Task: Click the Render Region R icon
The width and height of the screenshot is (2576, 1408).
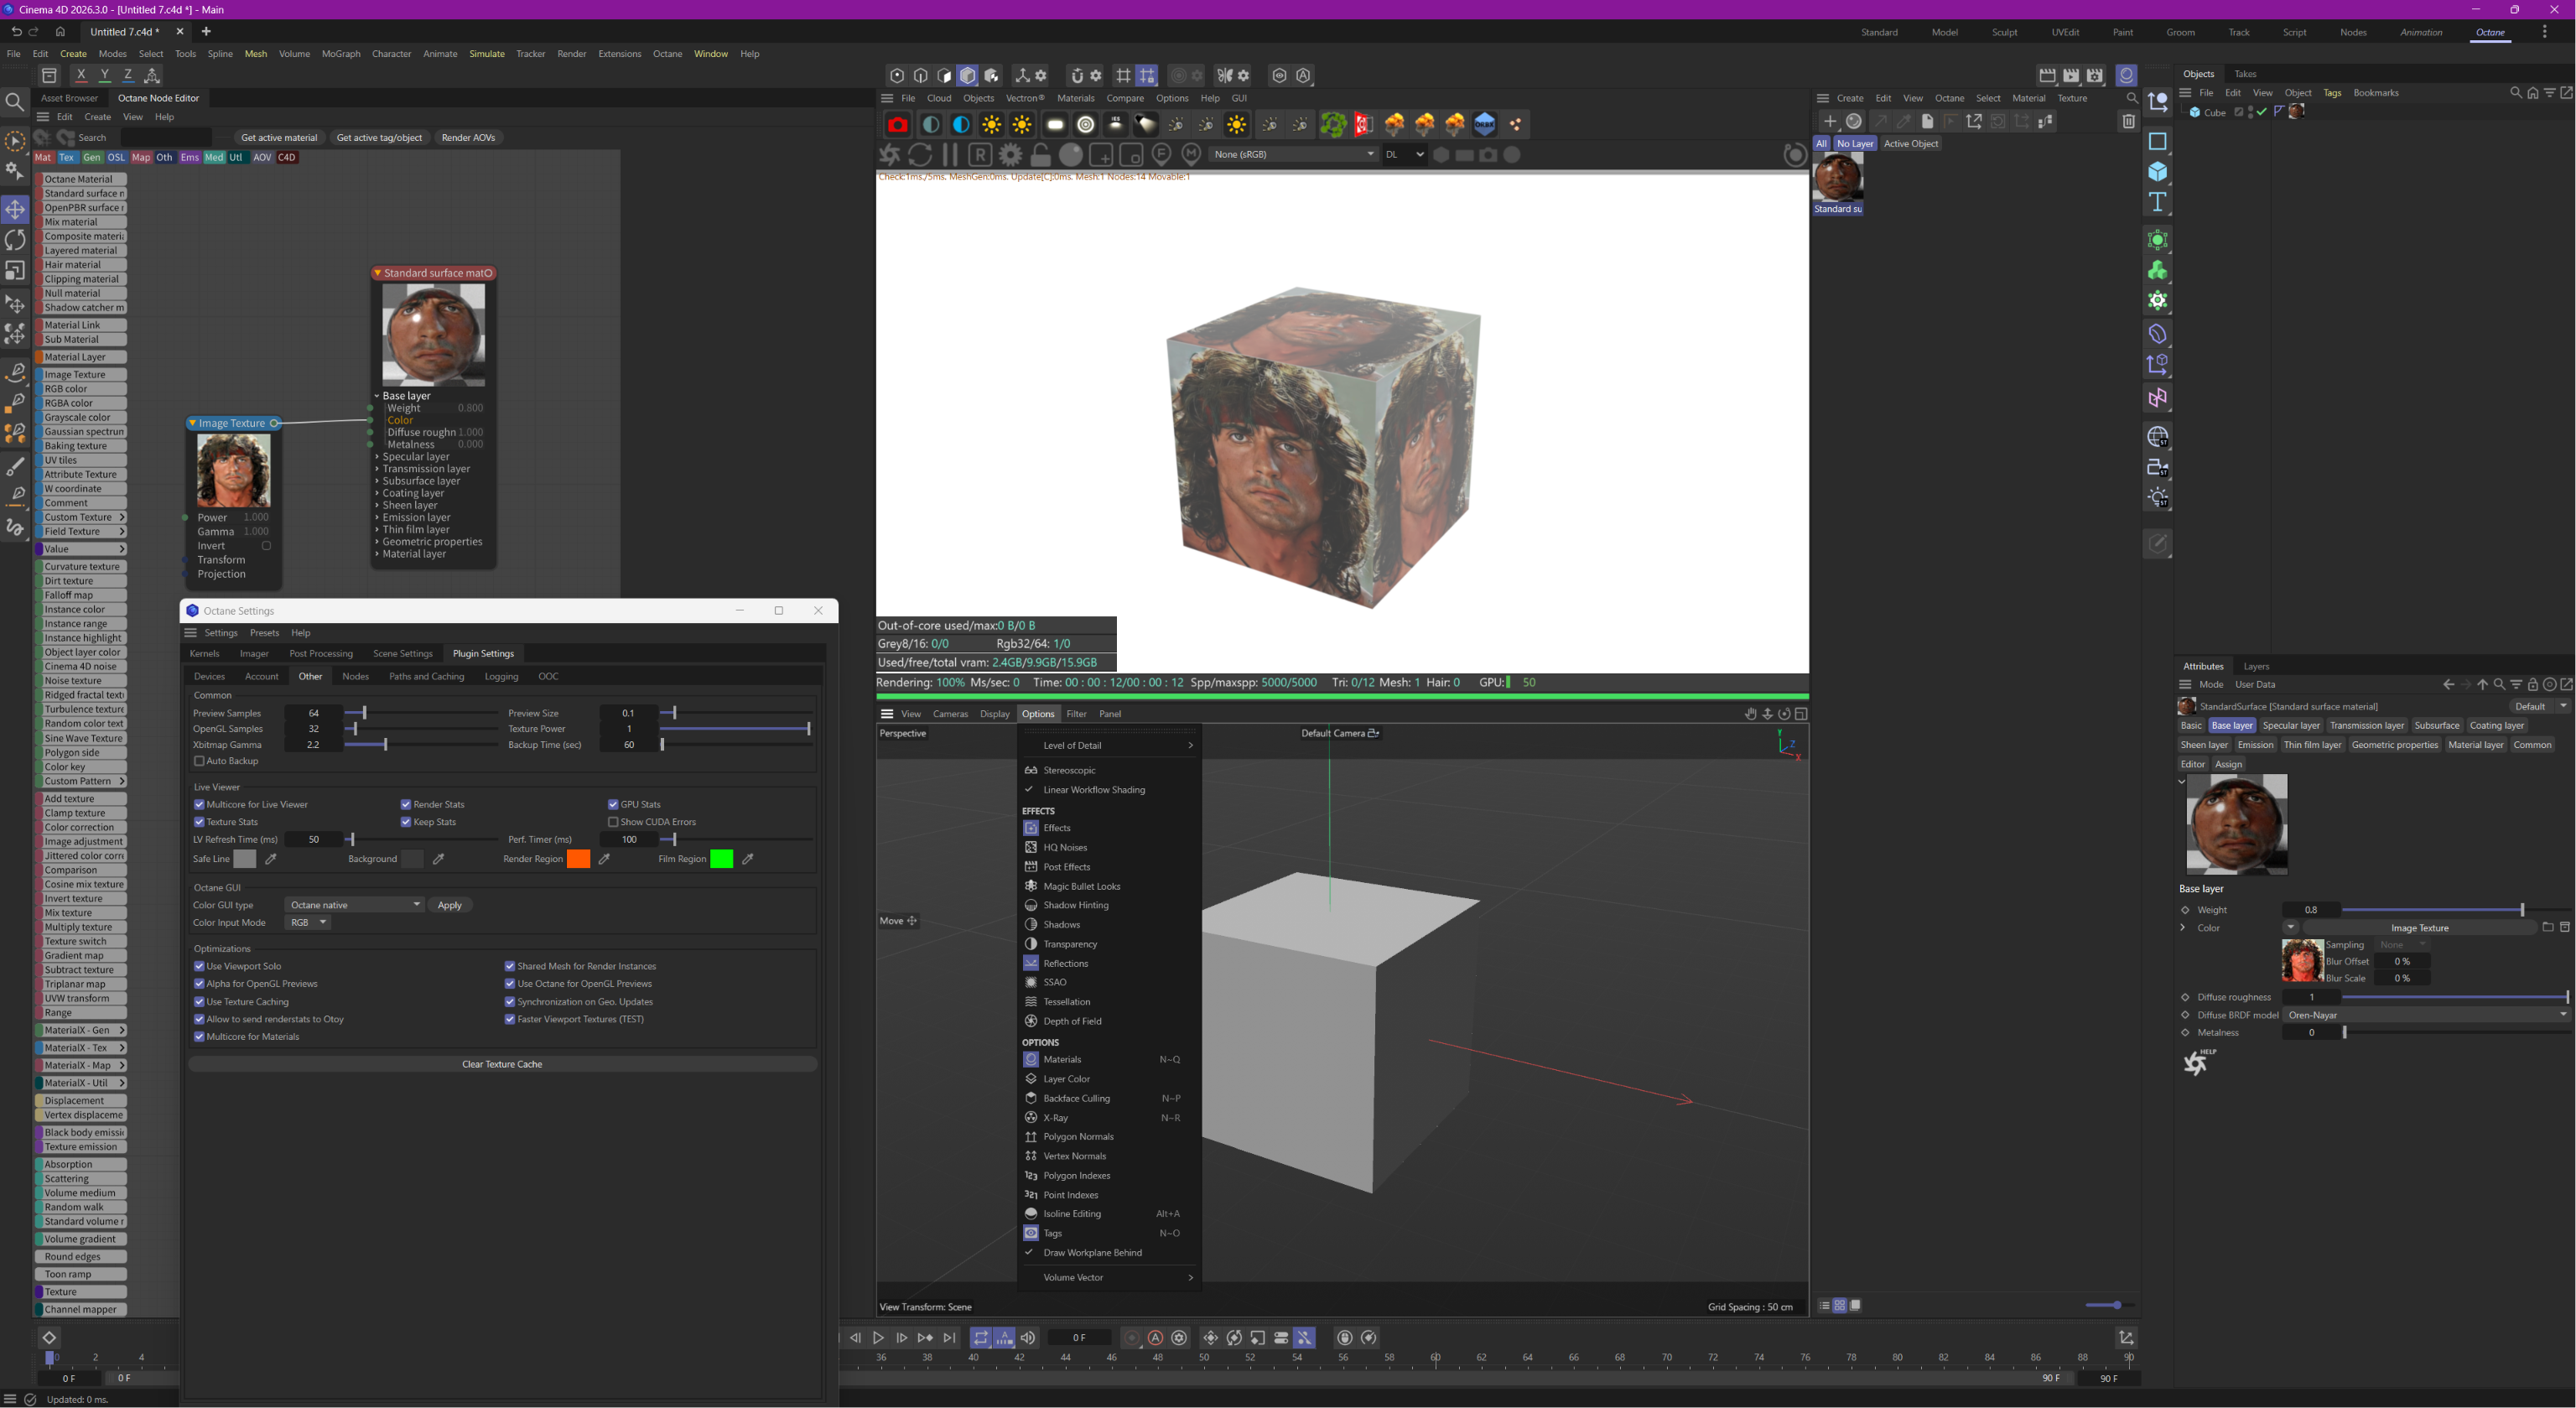Action: pos(980,155)
